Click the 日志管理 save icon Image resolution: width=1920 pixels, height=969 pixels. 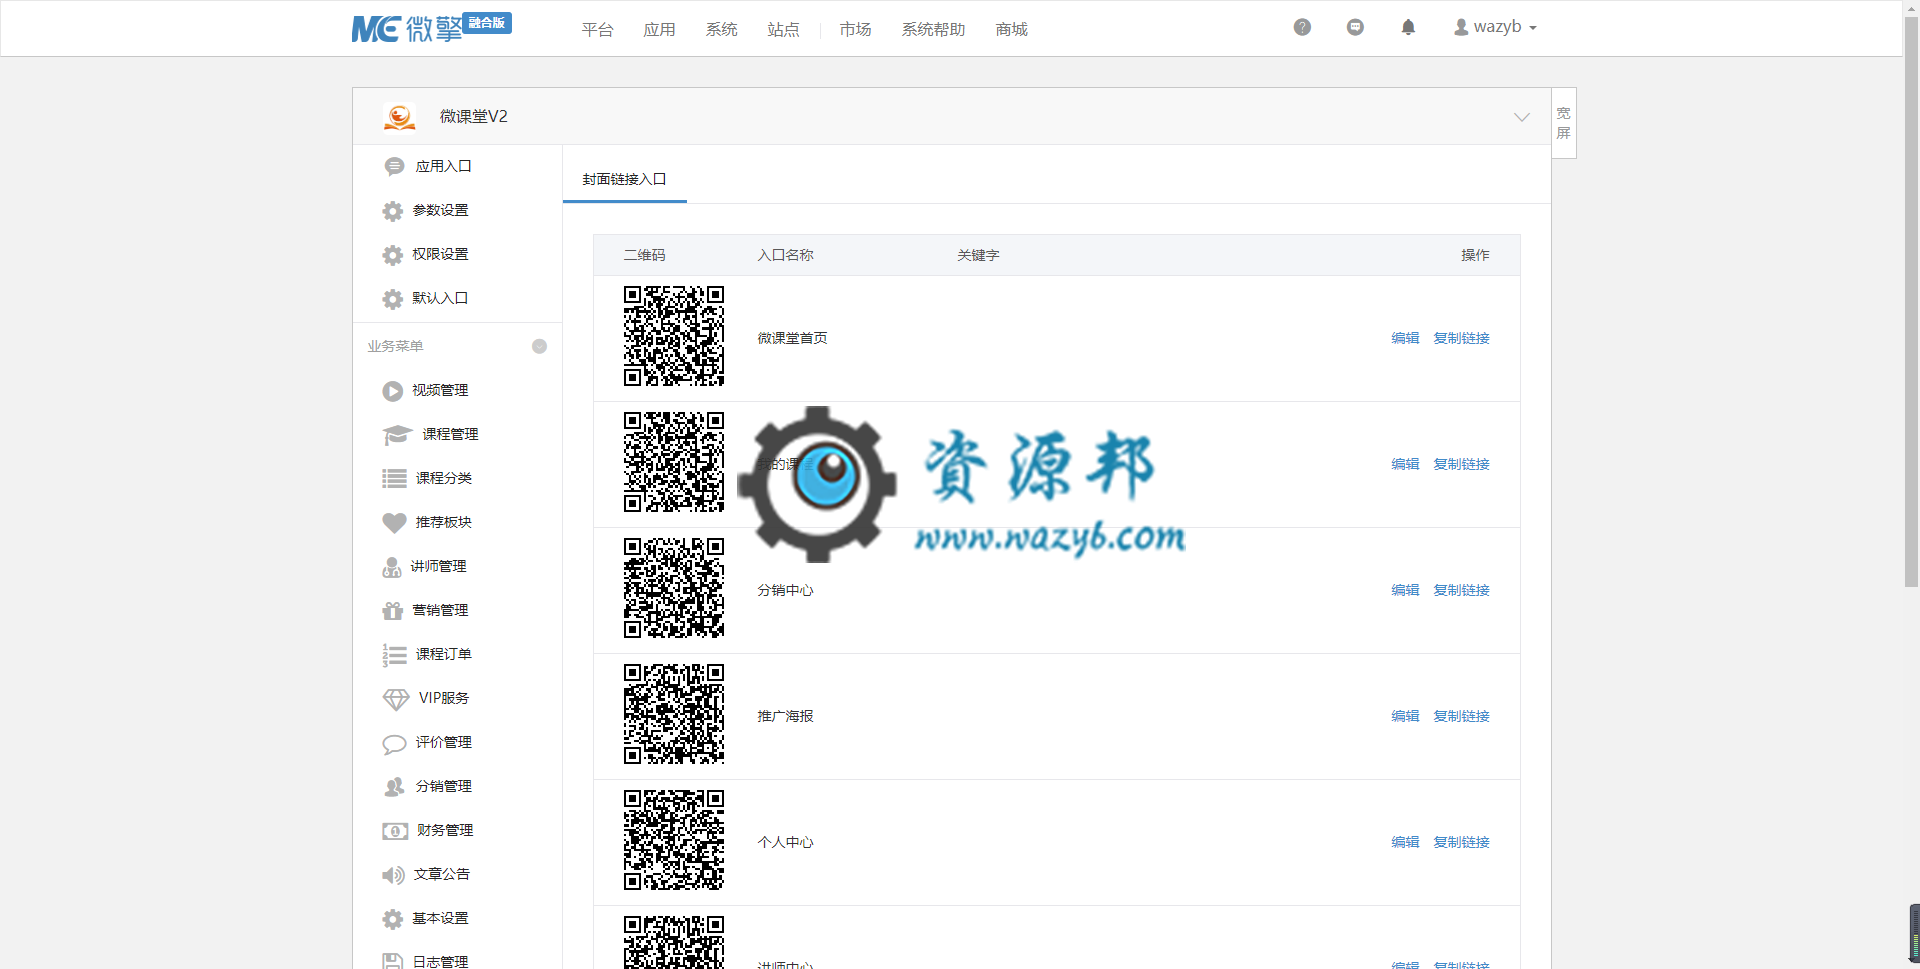[393, 961]
